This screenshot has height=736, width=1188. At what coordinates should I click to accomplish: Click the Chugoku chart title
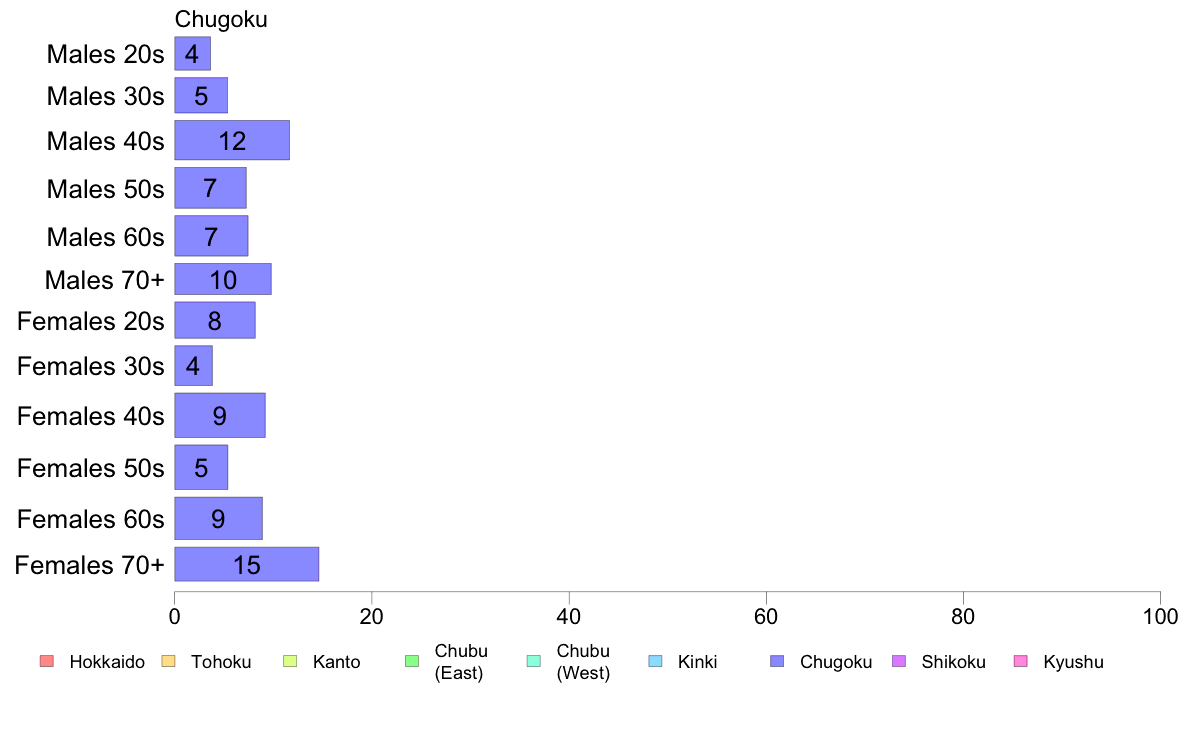(x=220, y=20)
